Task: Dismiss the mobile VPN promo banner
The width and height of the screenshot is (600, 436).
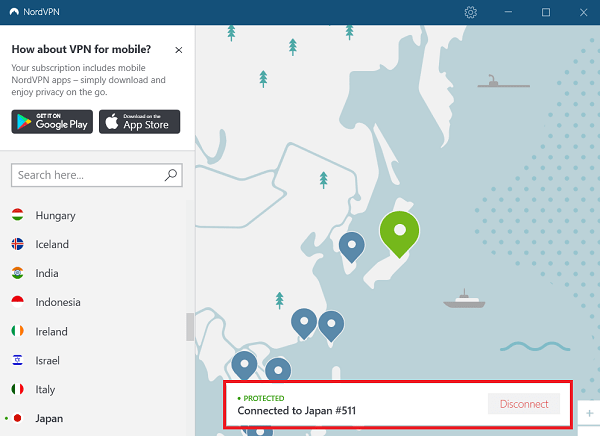Action: (179, 50)
